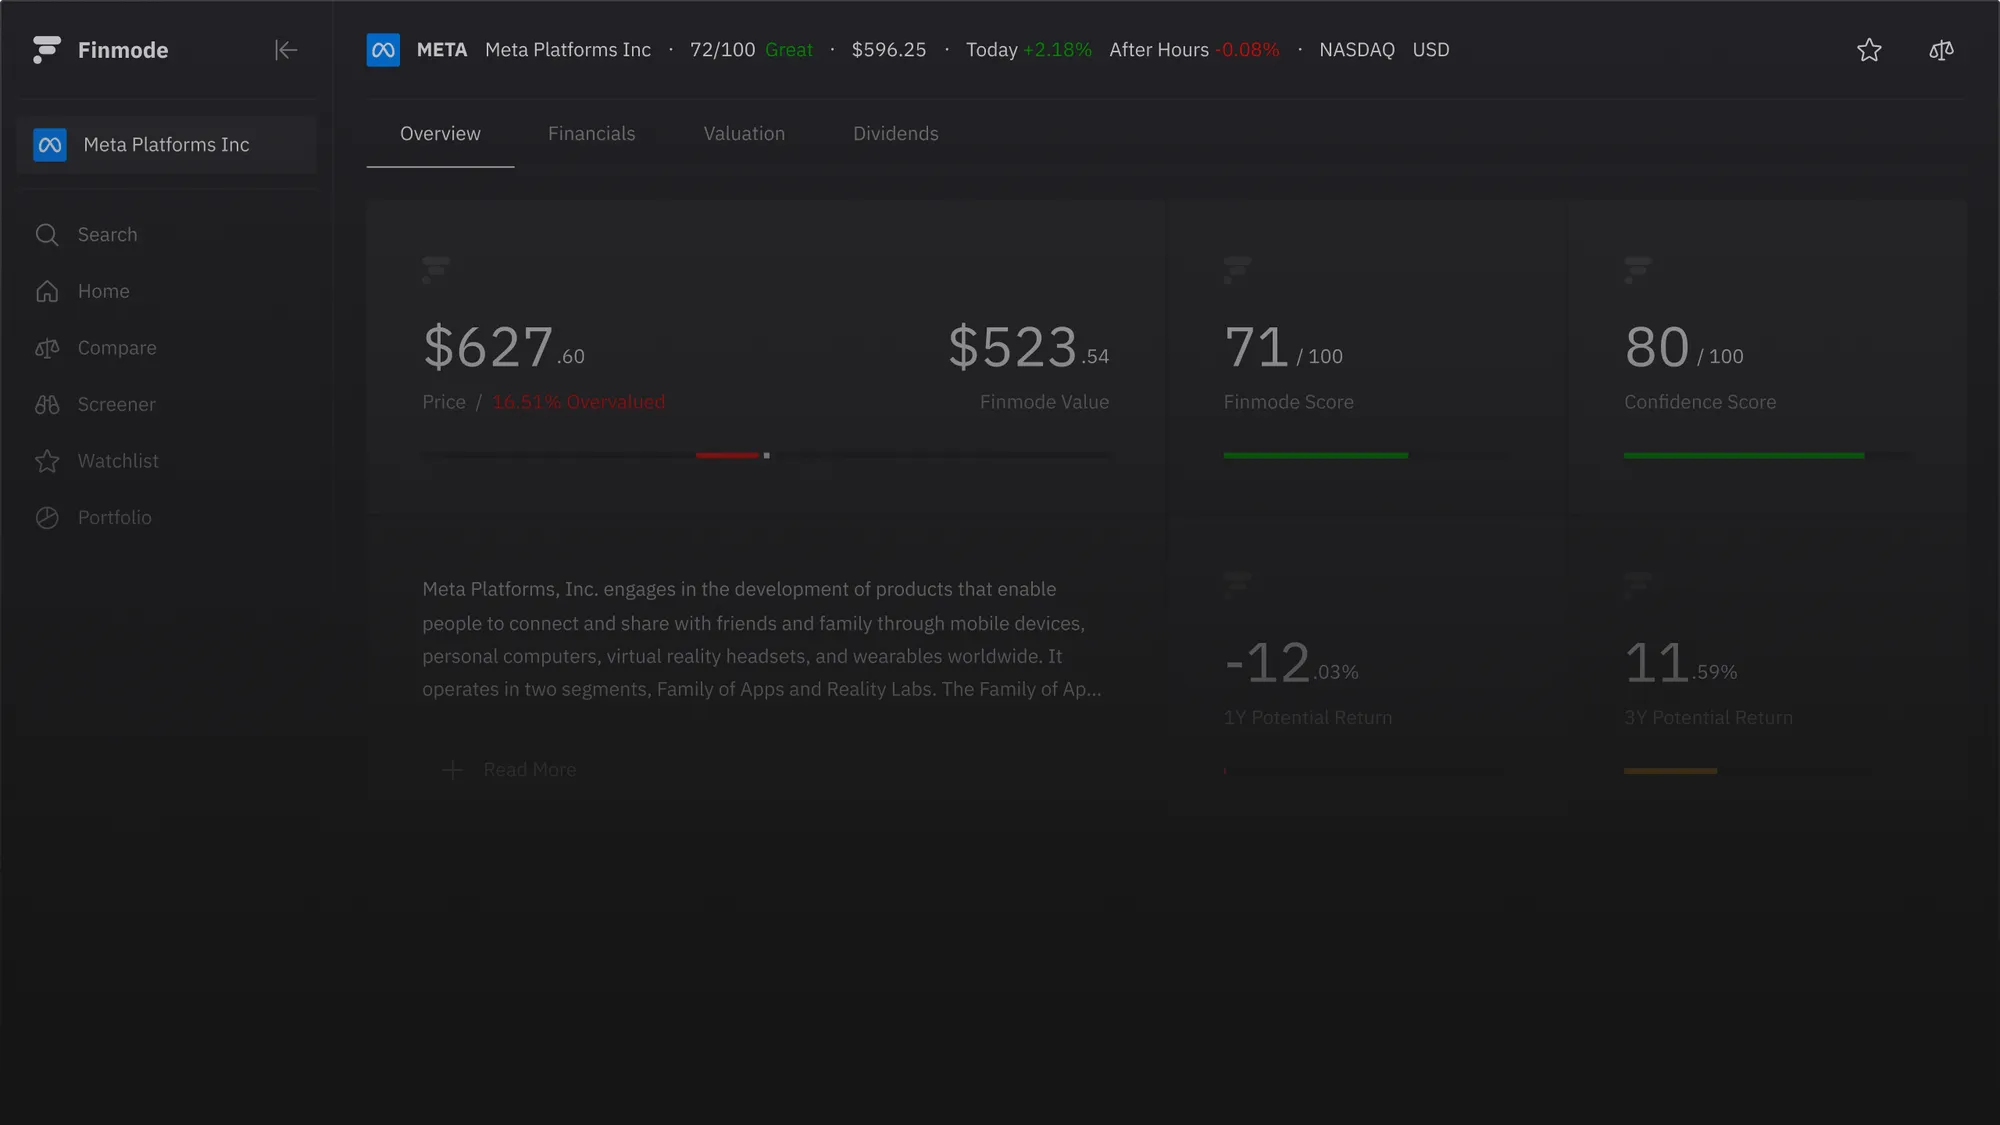Click the Search magnifier icon in the sidebar

point(47,235)
